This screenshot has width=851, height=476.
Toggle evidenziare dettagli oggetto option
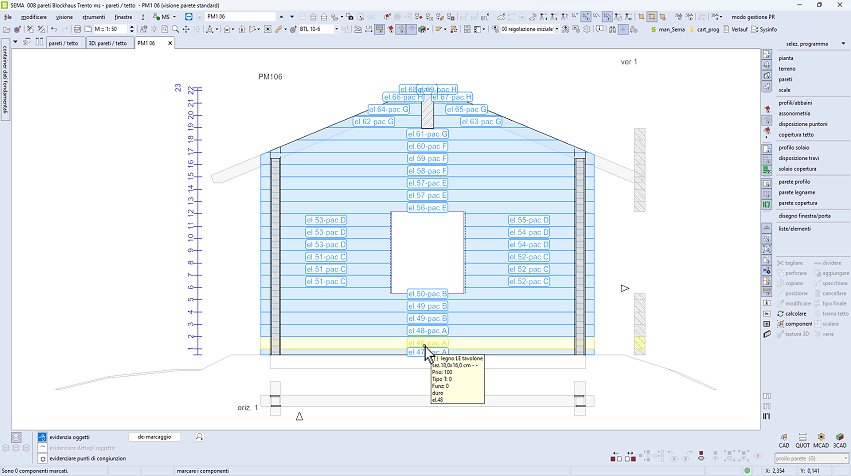(x=42, y=447)
